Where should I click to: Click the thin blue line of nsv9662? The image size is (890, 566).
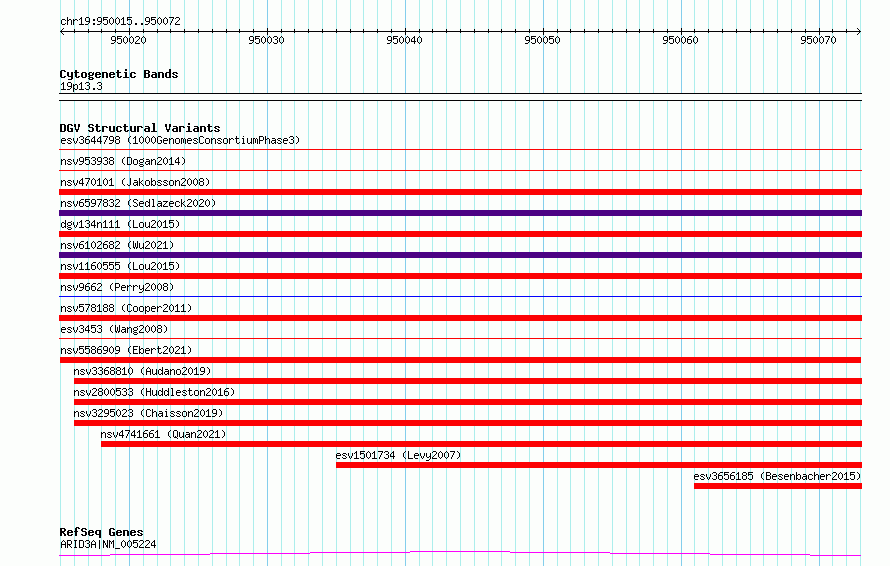(x=460, y=296)
